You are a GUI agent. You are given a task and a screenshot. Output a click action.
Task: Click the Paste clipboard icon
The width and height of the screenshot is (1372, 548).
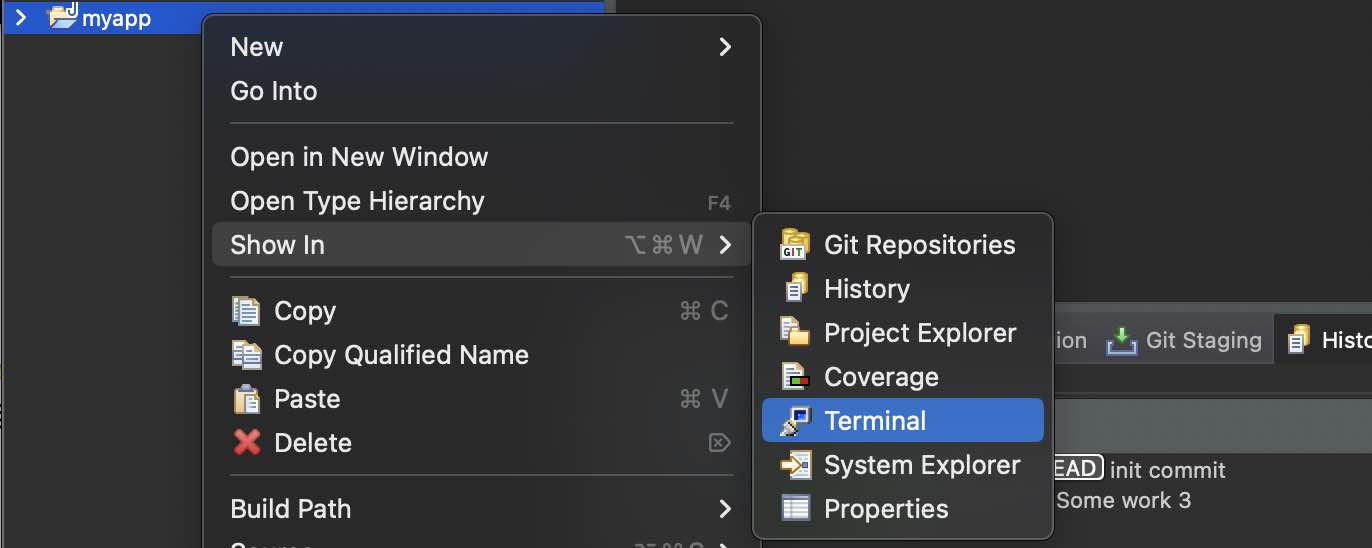(x=246, y=399)
